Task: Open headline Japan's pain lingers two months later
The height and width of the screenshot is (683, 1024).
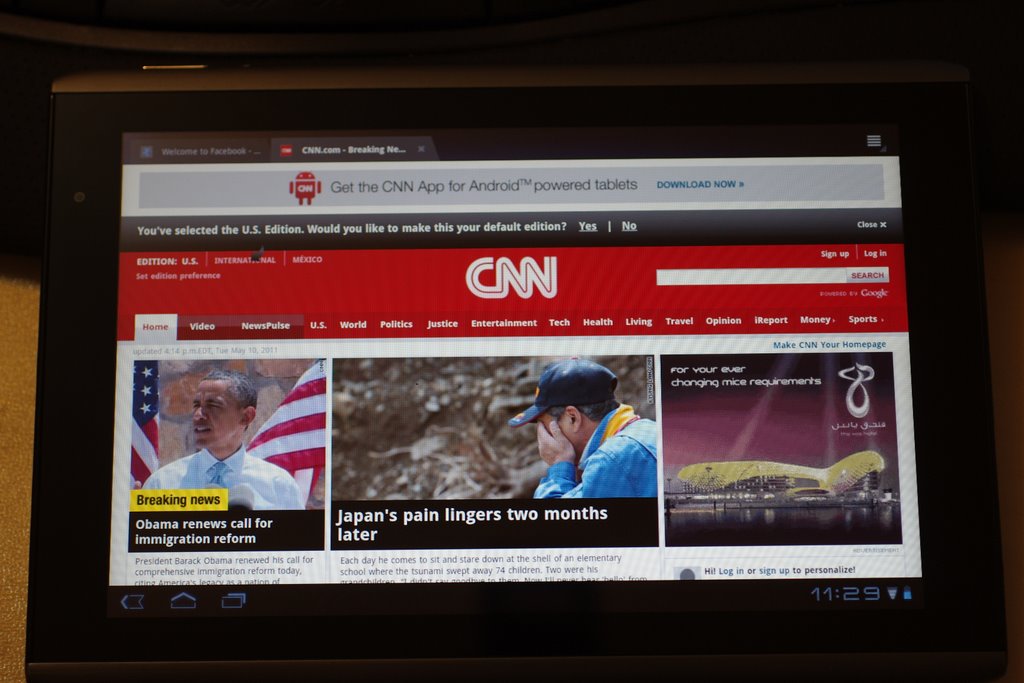Action: pyautogui.click(x=472, y=524)
